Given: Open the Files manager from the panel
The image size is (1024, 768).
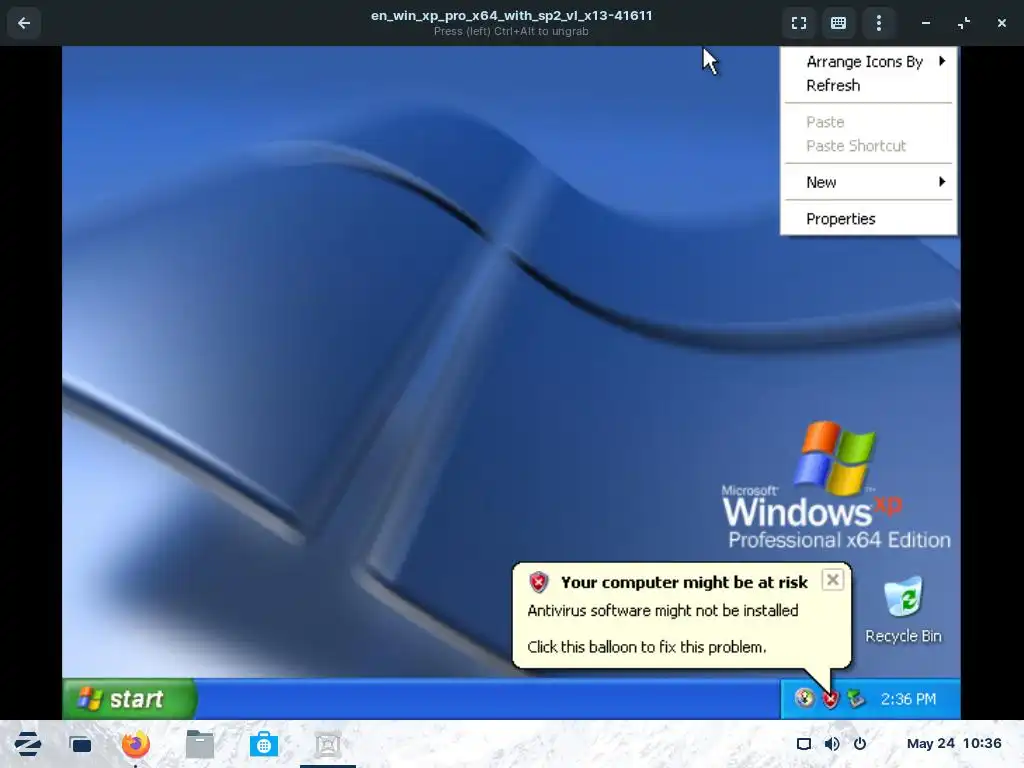Looking at the screenshot, I should 199,744.
